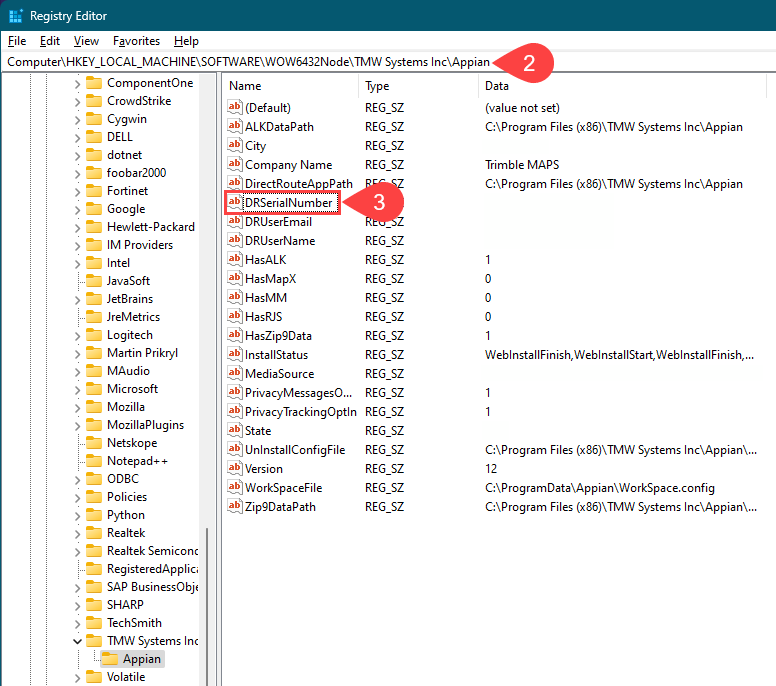
Task: Select the Logitech key
Action: pos(130,335)
